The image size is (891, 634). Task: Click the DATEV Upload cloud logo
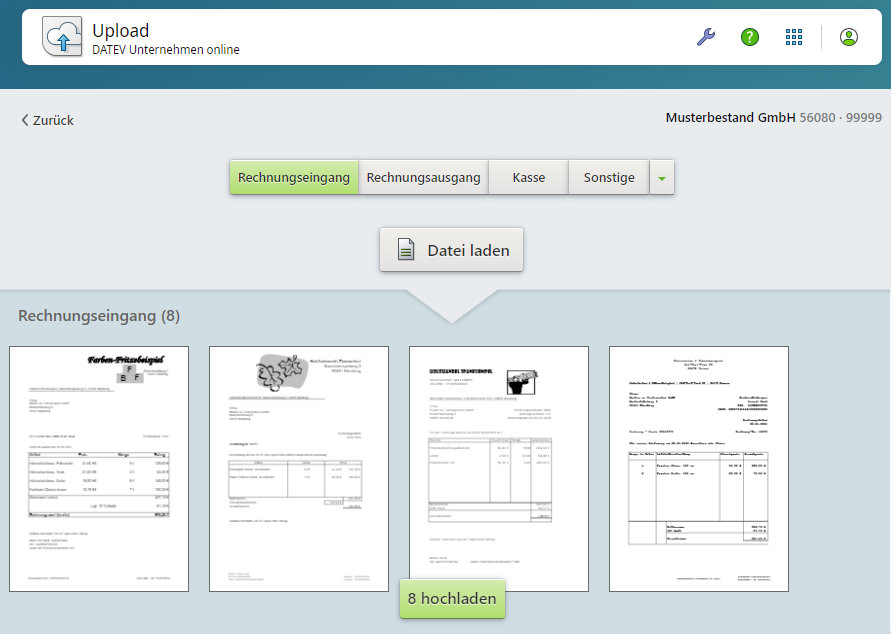point(61,36)
